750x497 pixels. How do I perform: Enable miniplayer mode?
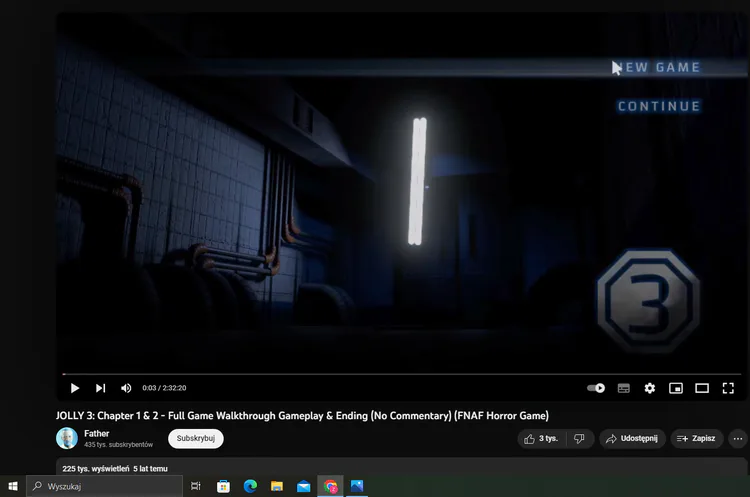[676, 388]
